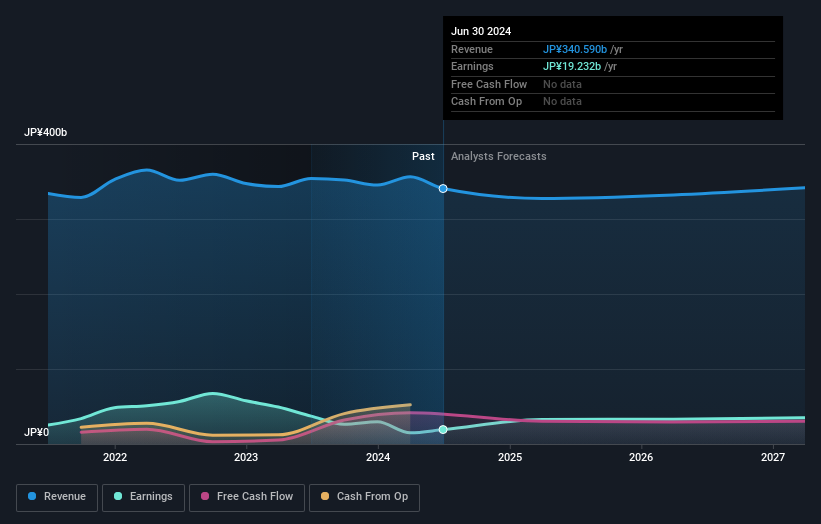Click the tooltip Cash From Op label

click(x=486, y=102)
